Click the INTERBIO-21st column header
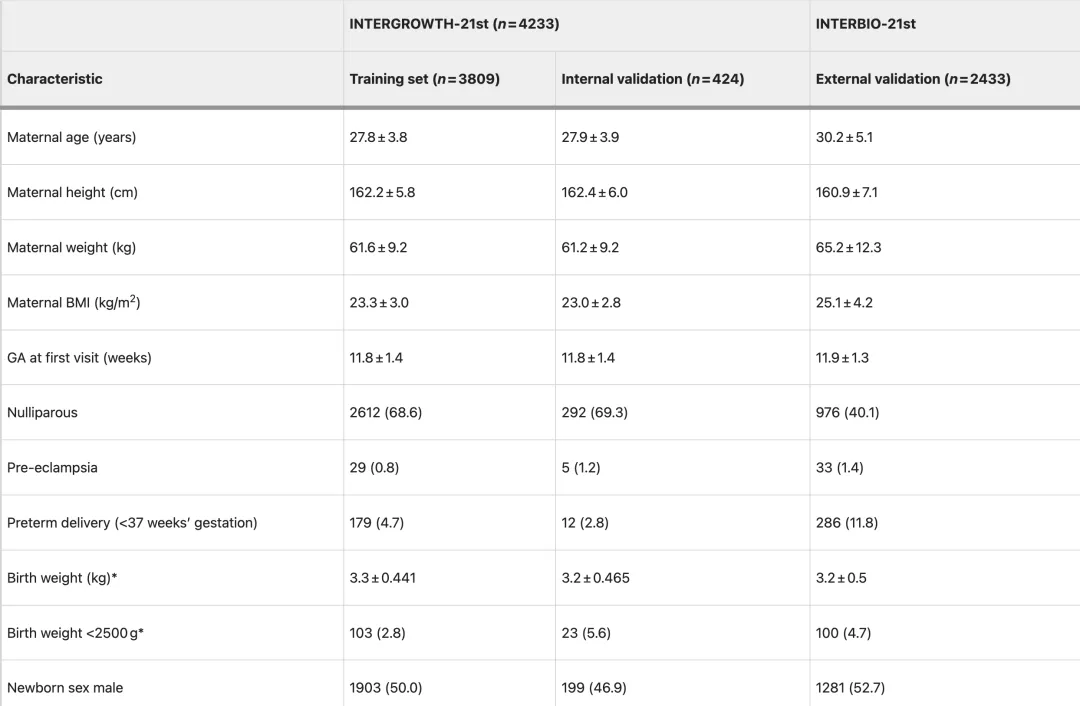Viewport: 1080px width, 706px height. [865, 24]
